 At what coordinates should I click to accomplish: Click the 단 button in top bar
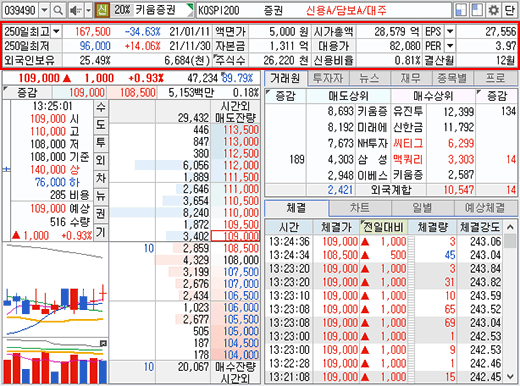point(510,10)
